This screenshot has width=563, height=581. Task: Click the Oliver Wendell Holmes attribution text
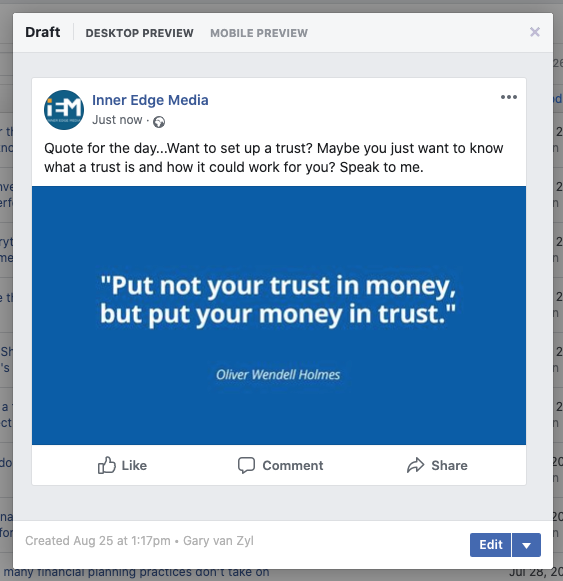(278, 375)
